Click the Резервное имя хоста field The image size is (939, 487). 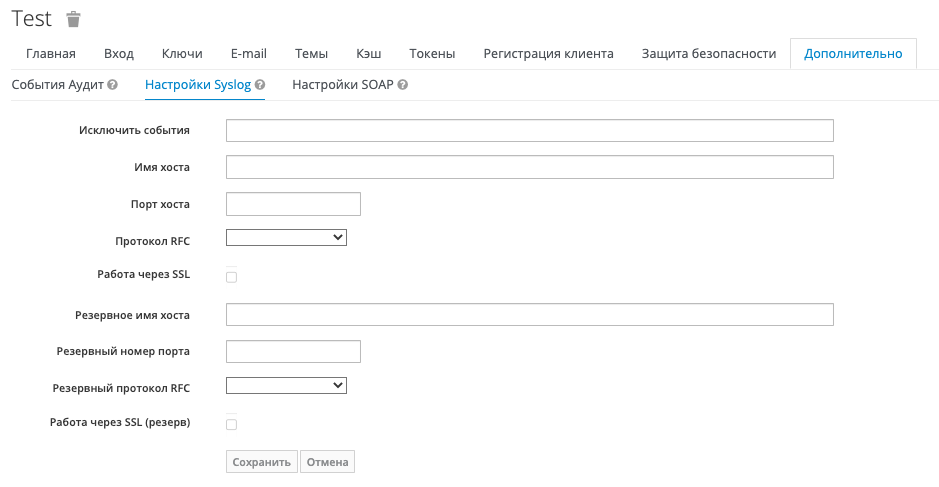[x=530, y=315]
